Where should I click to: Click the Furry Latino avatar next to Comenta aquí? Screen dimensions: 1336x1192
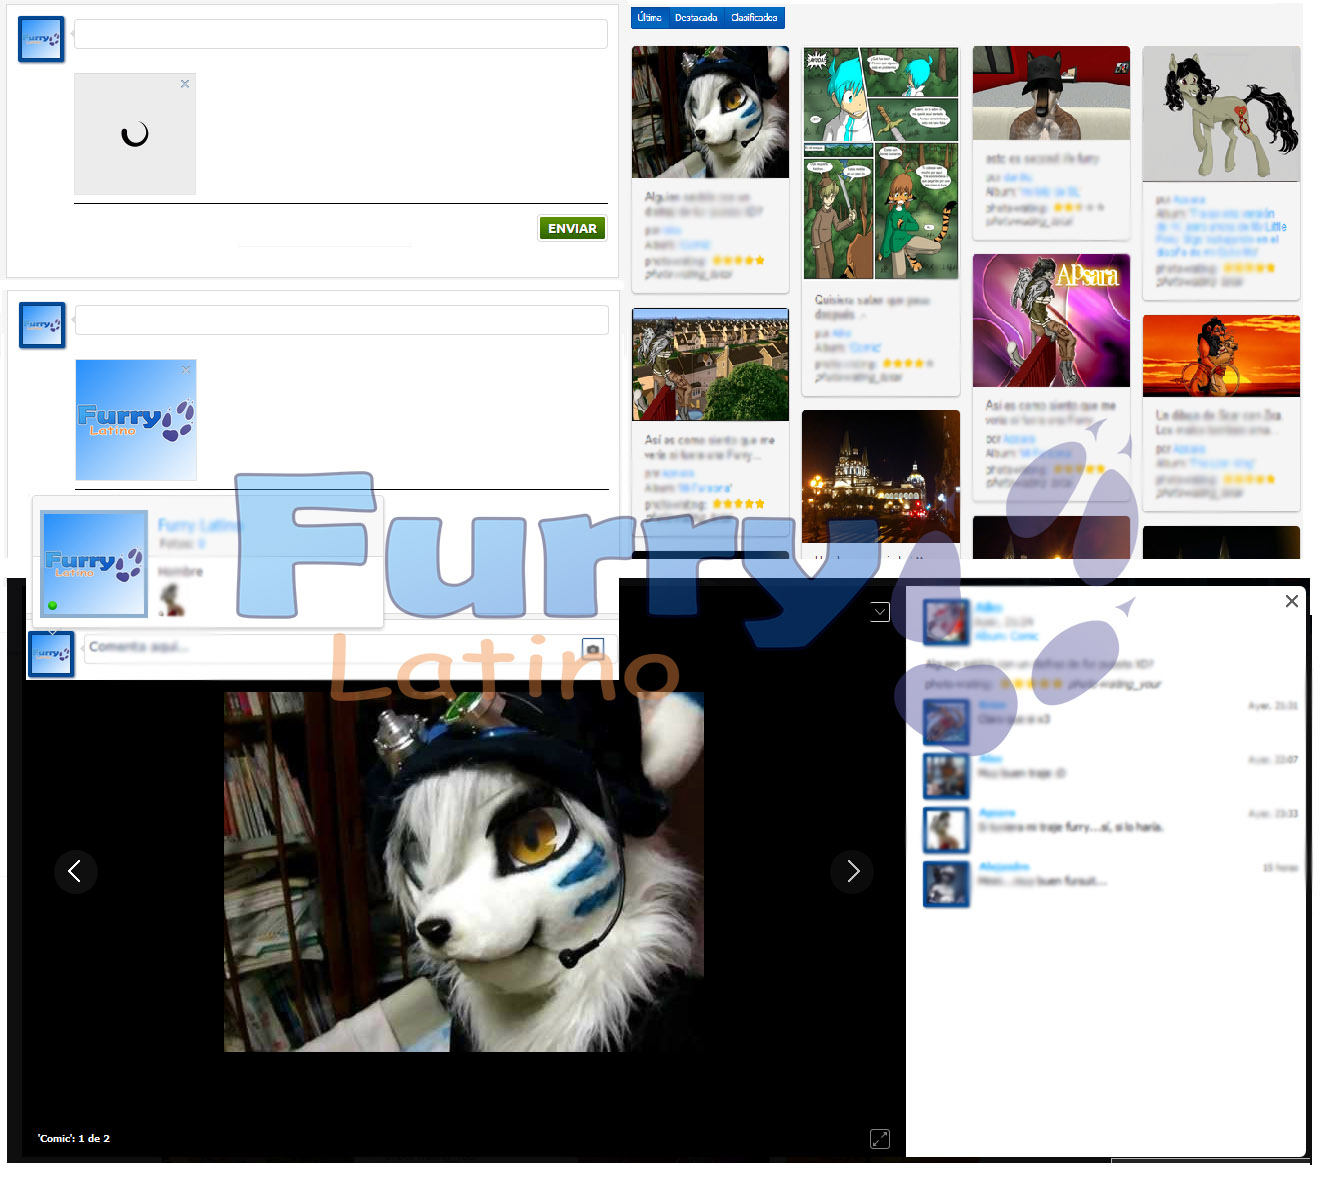[50, 653]
